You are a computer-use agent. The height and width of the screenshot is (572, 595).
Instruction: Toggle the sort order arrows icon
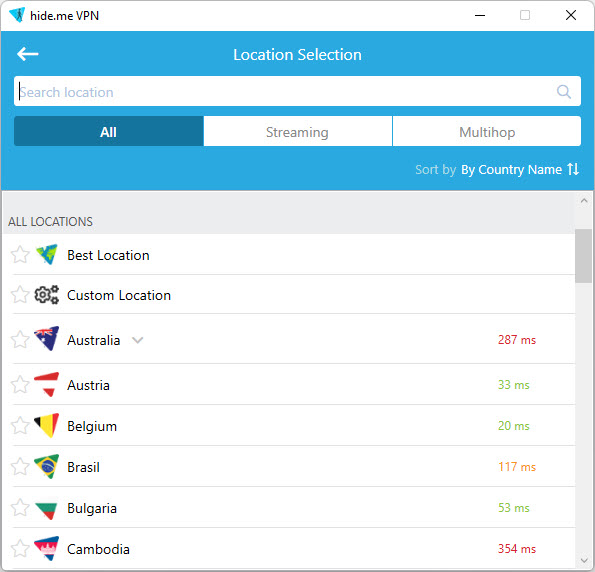573,169
